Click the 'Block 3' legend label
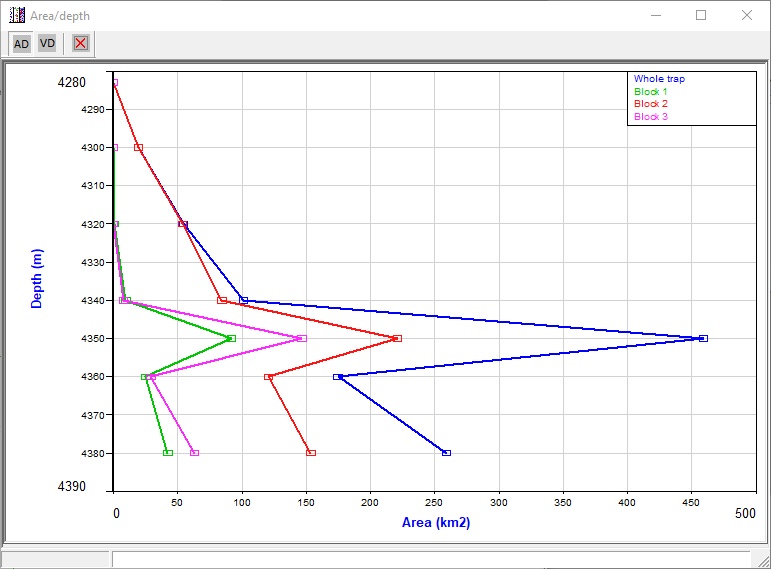Image resolution: width=771 pixels, height=569 pixels. click(x=651, y=117)
